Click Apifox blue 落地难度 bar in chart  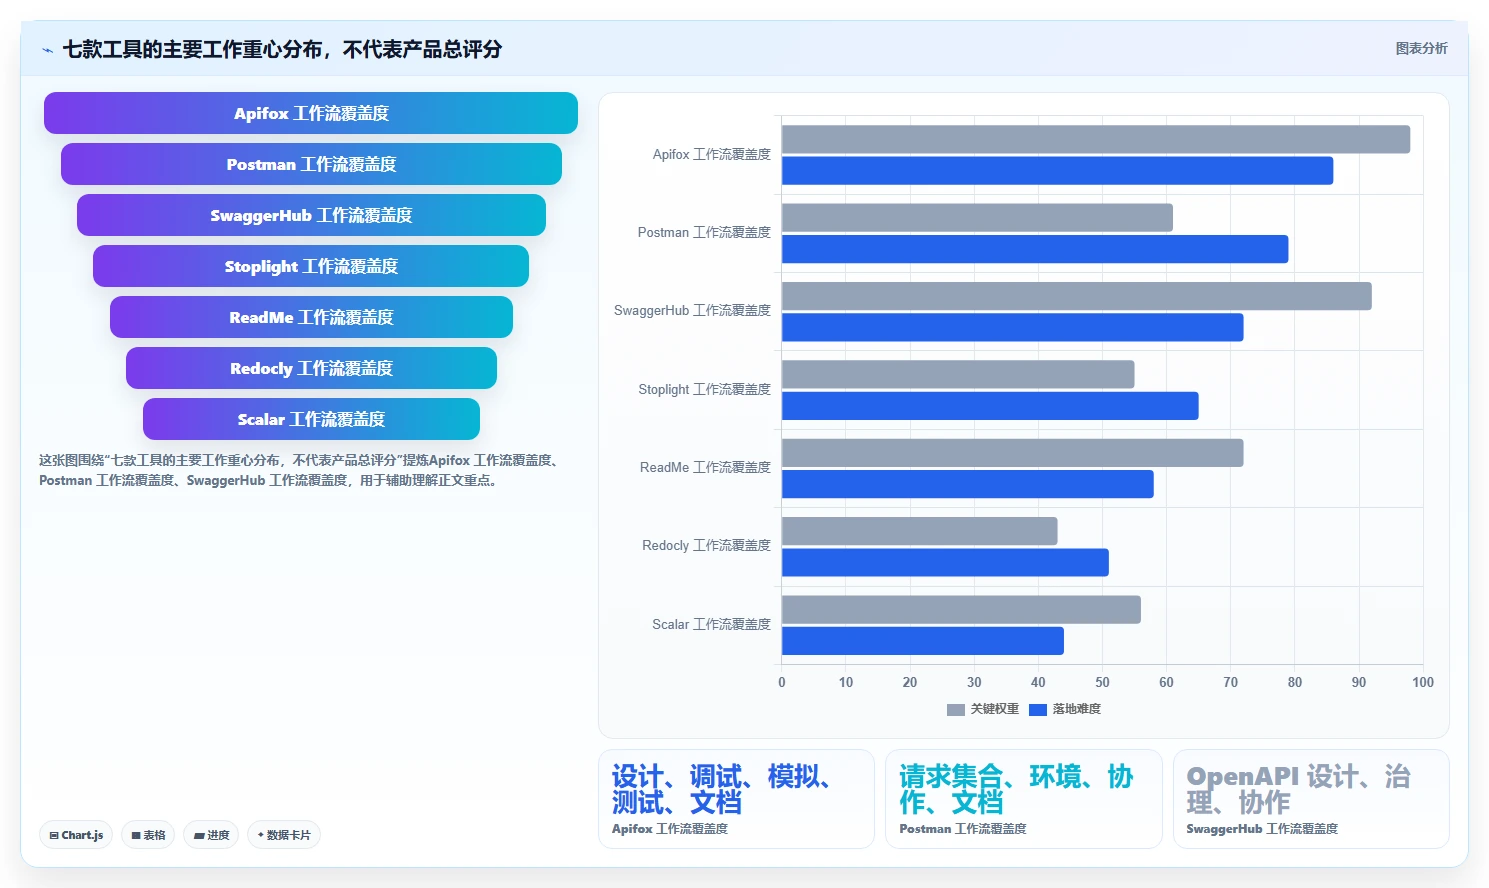pyautogui.click(x=1057, y=171)
